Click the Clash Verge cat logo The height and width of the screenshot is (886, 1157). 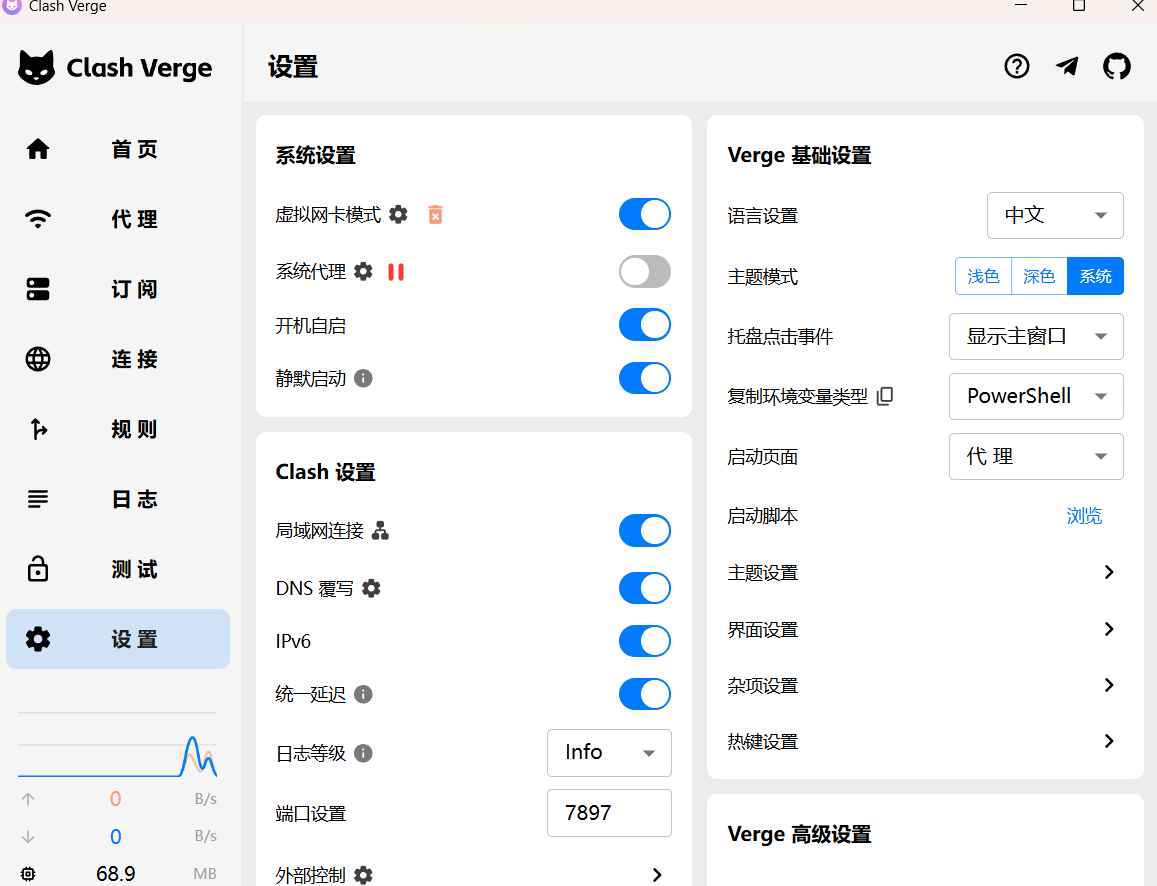tap(36, 68)
